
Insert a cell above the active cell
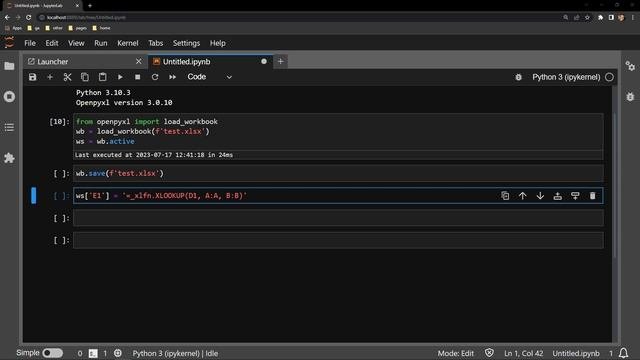(558, 196)
